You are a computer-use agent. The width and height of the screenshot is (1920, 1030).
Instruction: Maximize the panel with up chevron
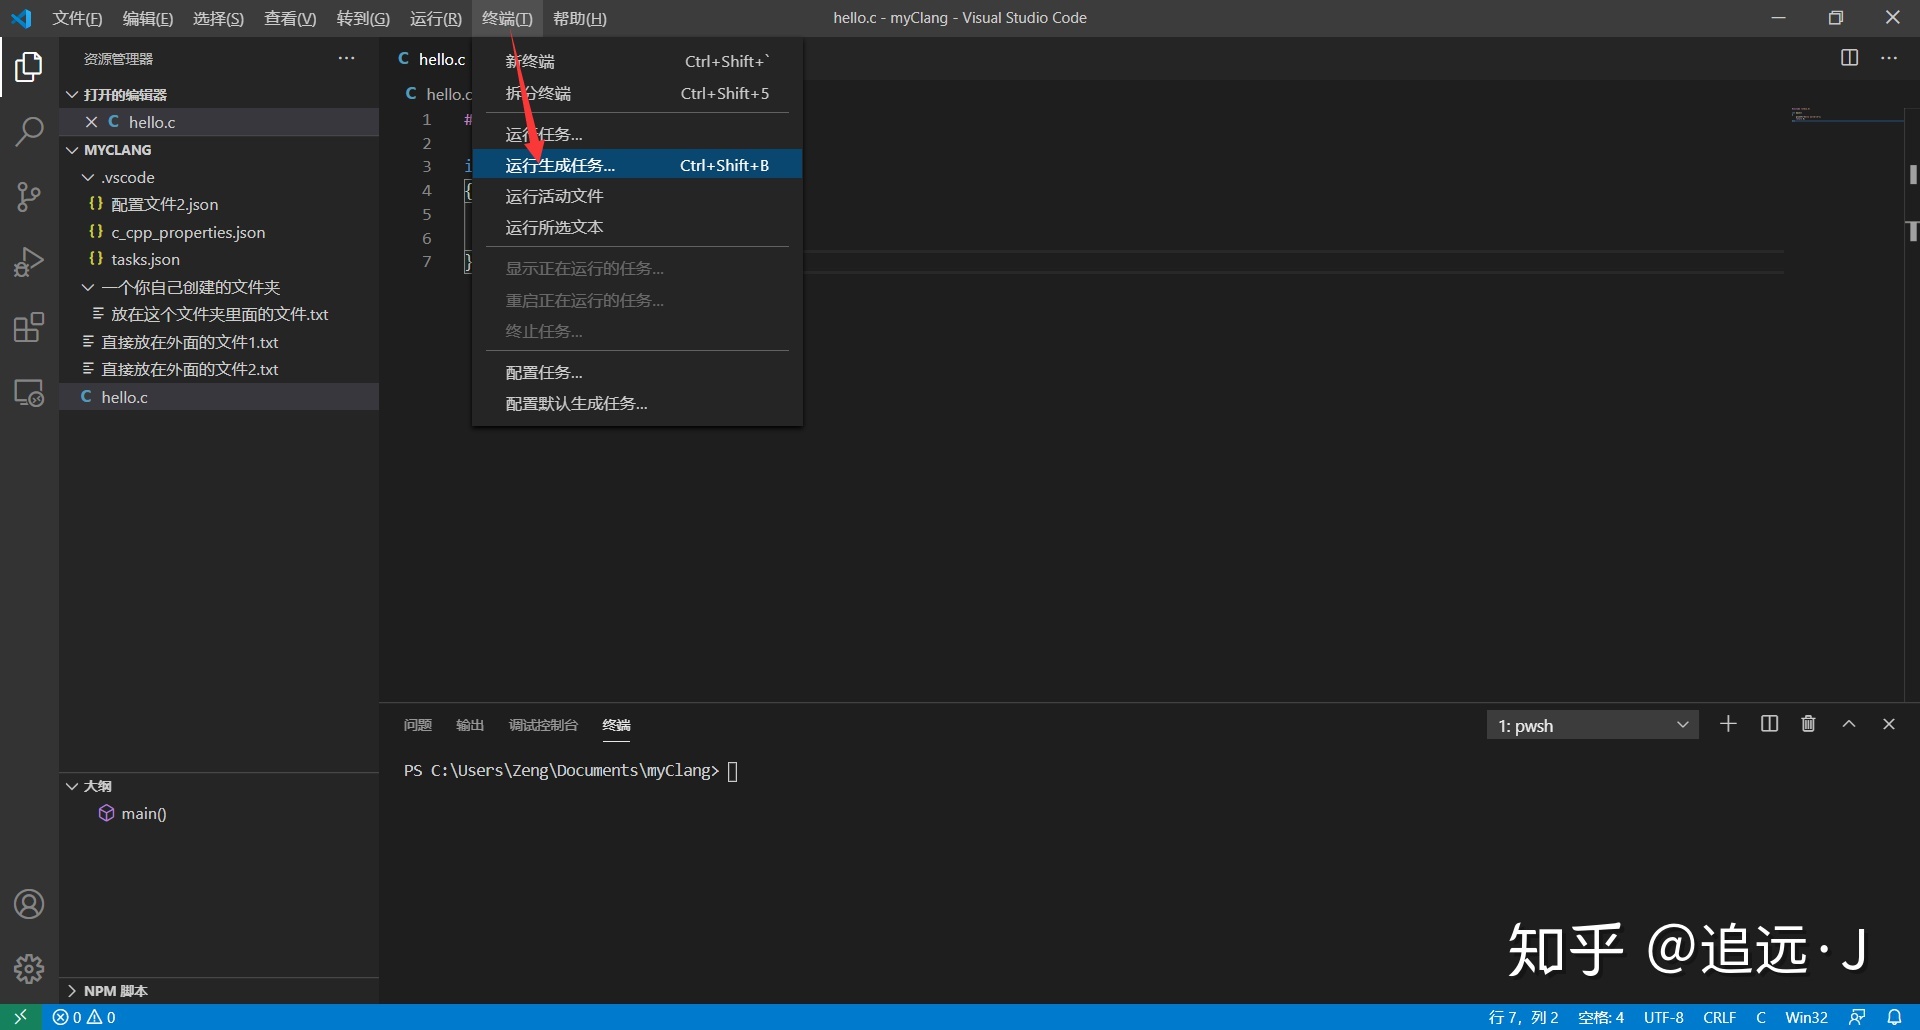coord(1849,724)
